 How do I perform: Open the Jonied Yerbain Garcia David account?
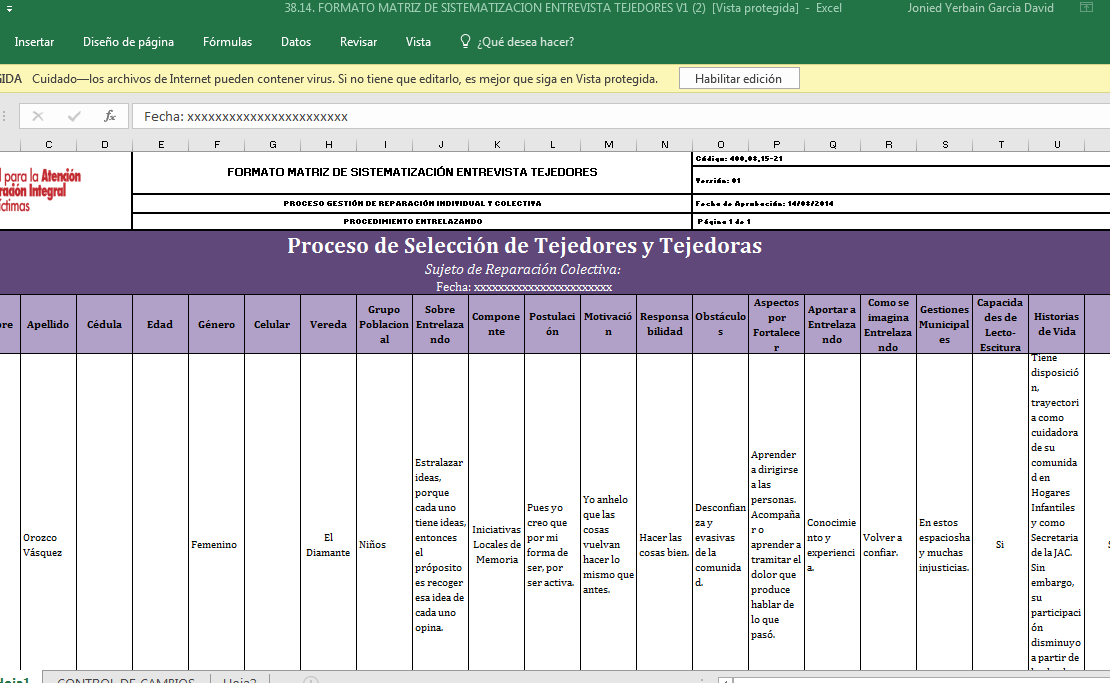(980, 8)
